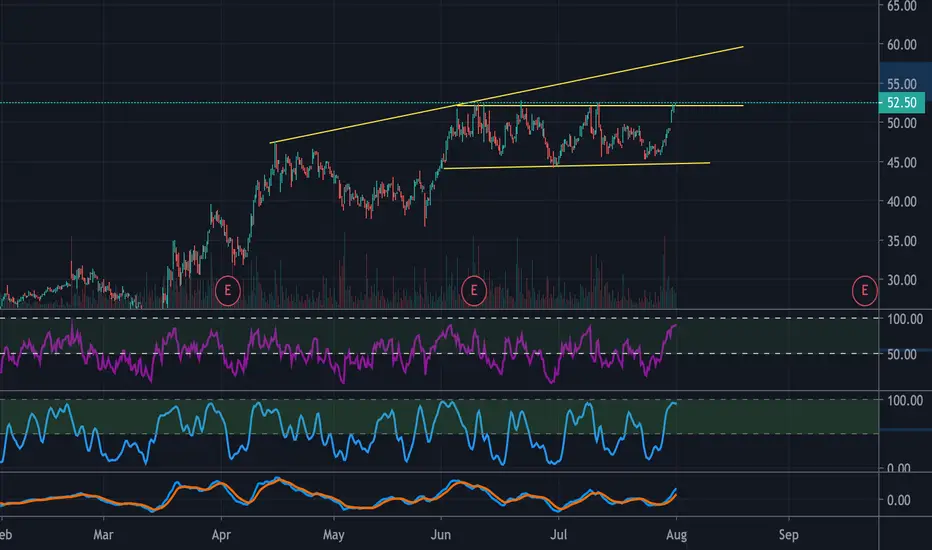The height and width of the screenshot is (550, 932).
Task: Click the 100.00 level on stochastic scale
Action: pyautogui.click(x=905, y=400)
